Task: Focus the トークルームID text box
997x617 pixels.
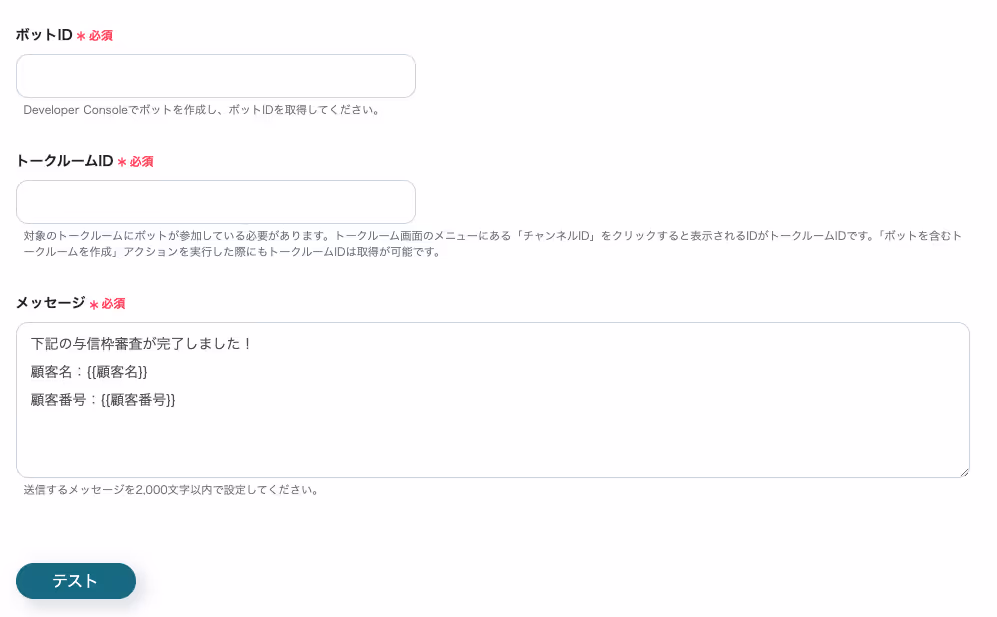Action: point(216,202)
